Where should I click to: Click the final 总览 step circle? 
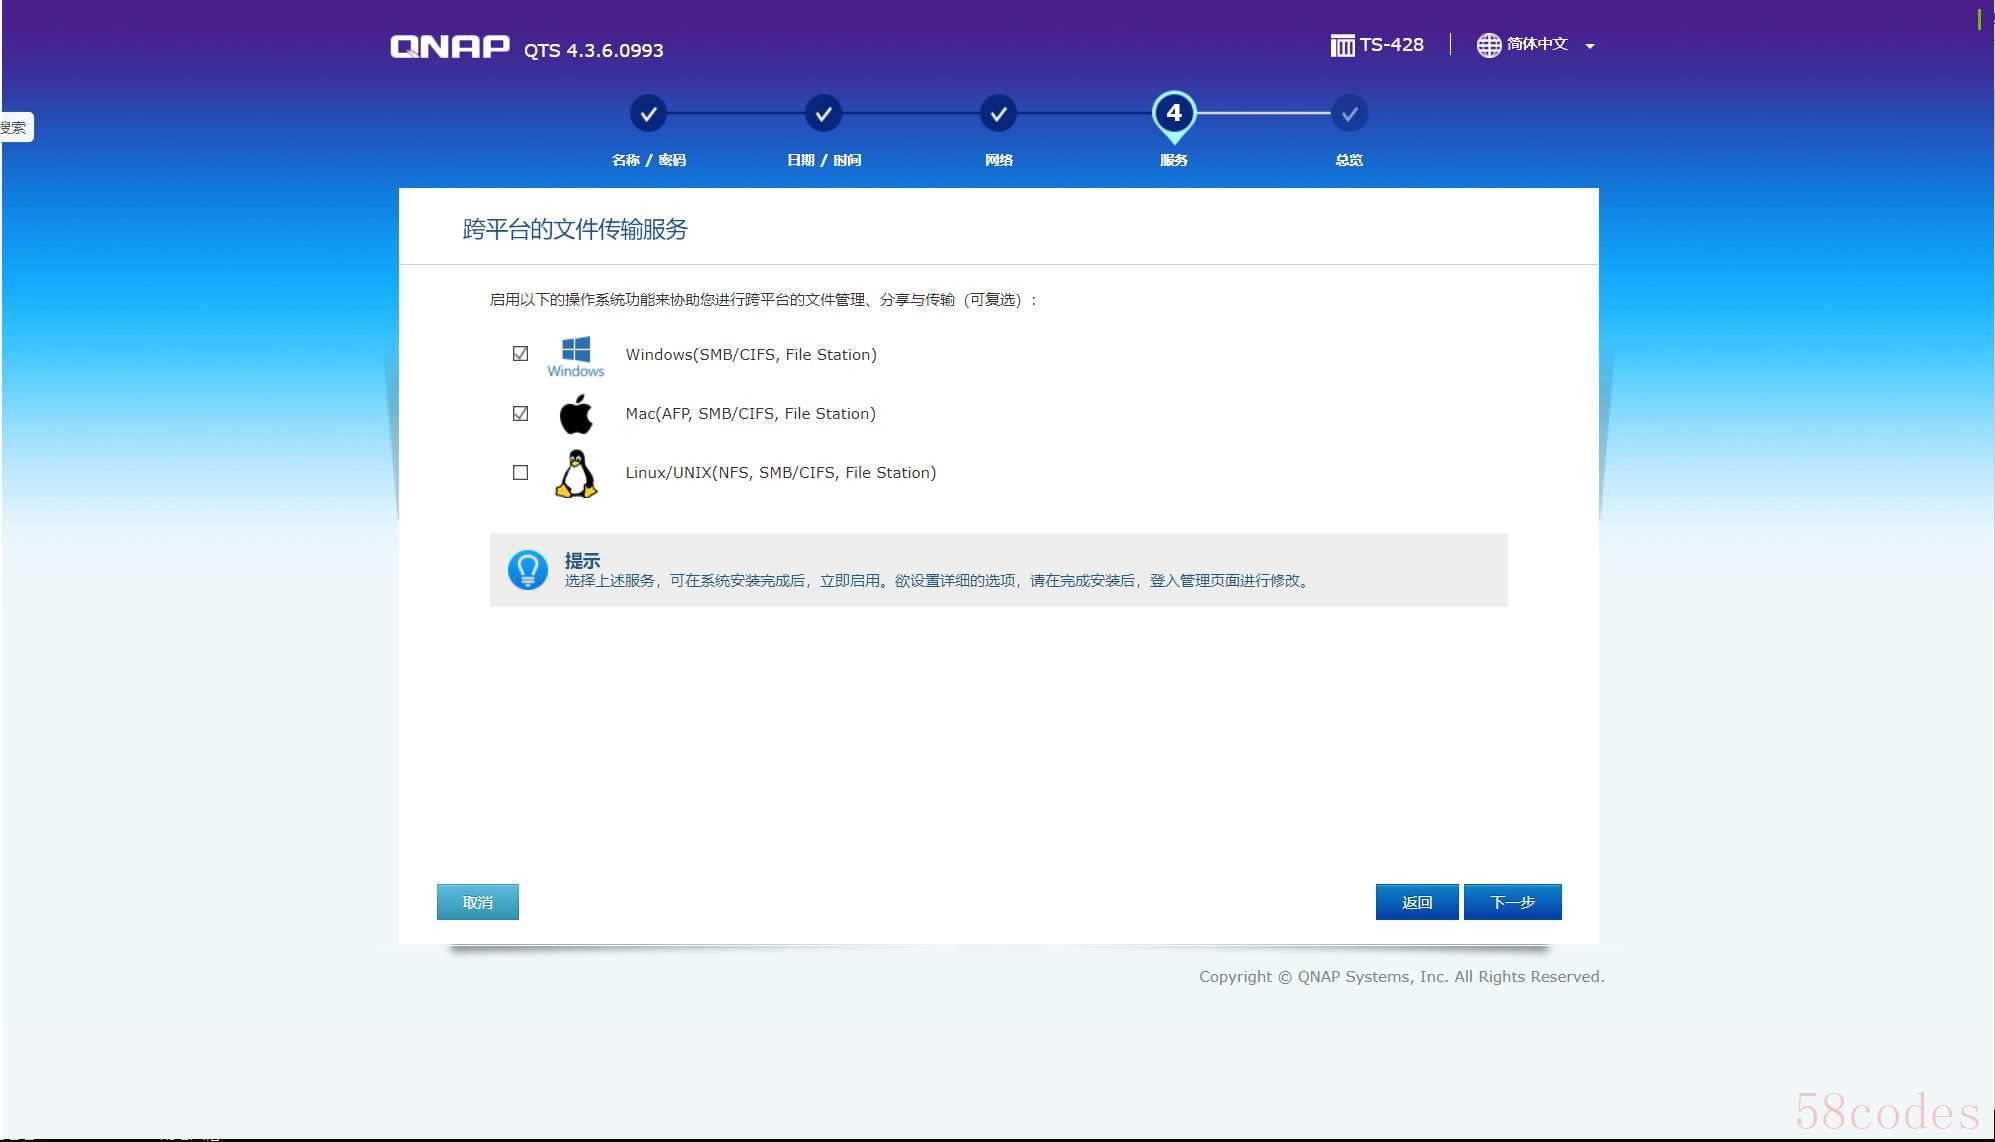pyautogui.click(x=1349, y=114)
